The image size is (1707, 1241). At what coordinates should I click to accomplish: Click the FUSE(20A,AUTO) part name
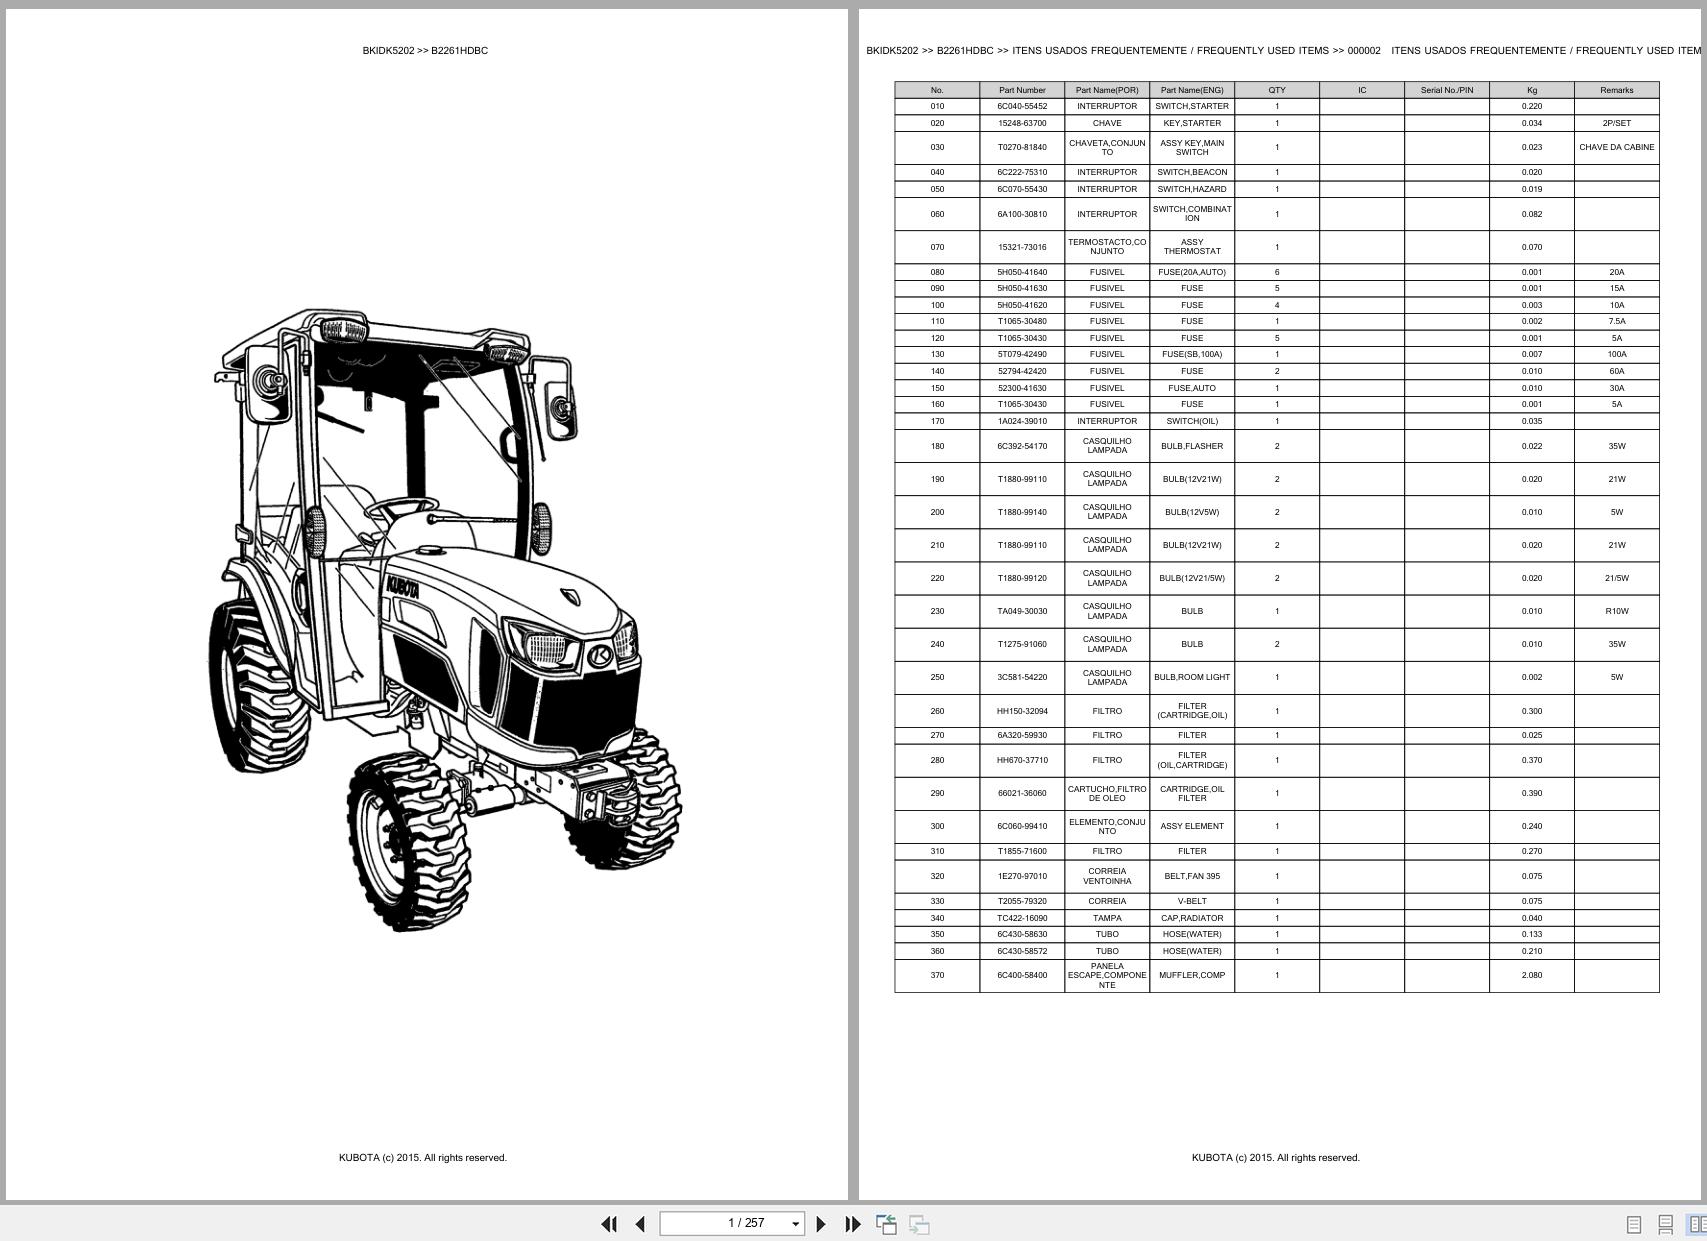(1192, 272)
